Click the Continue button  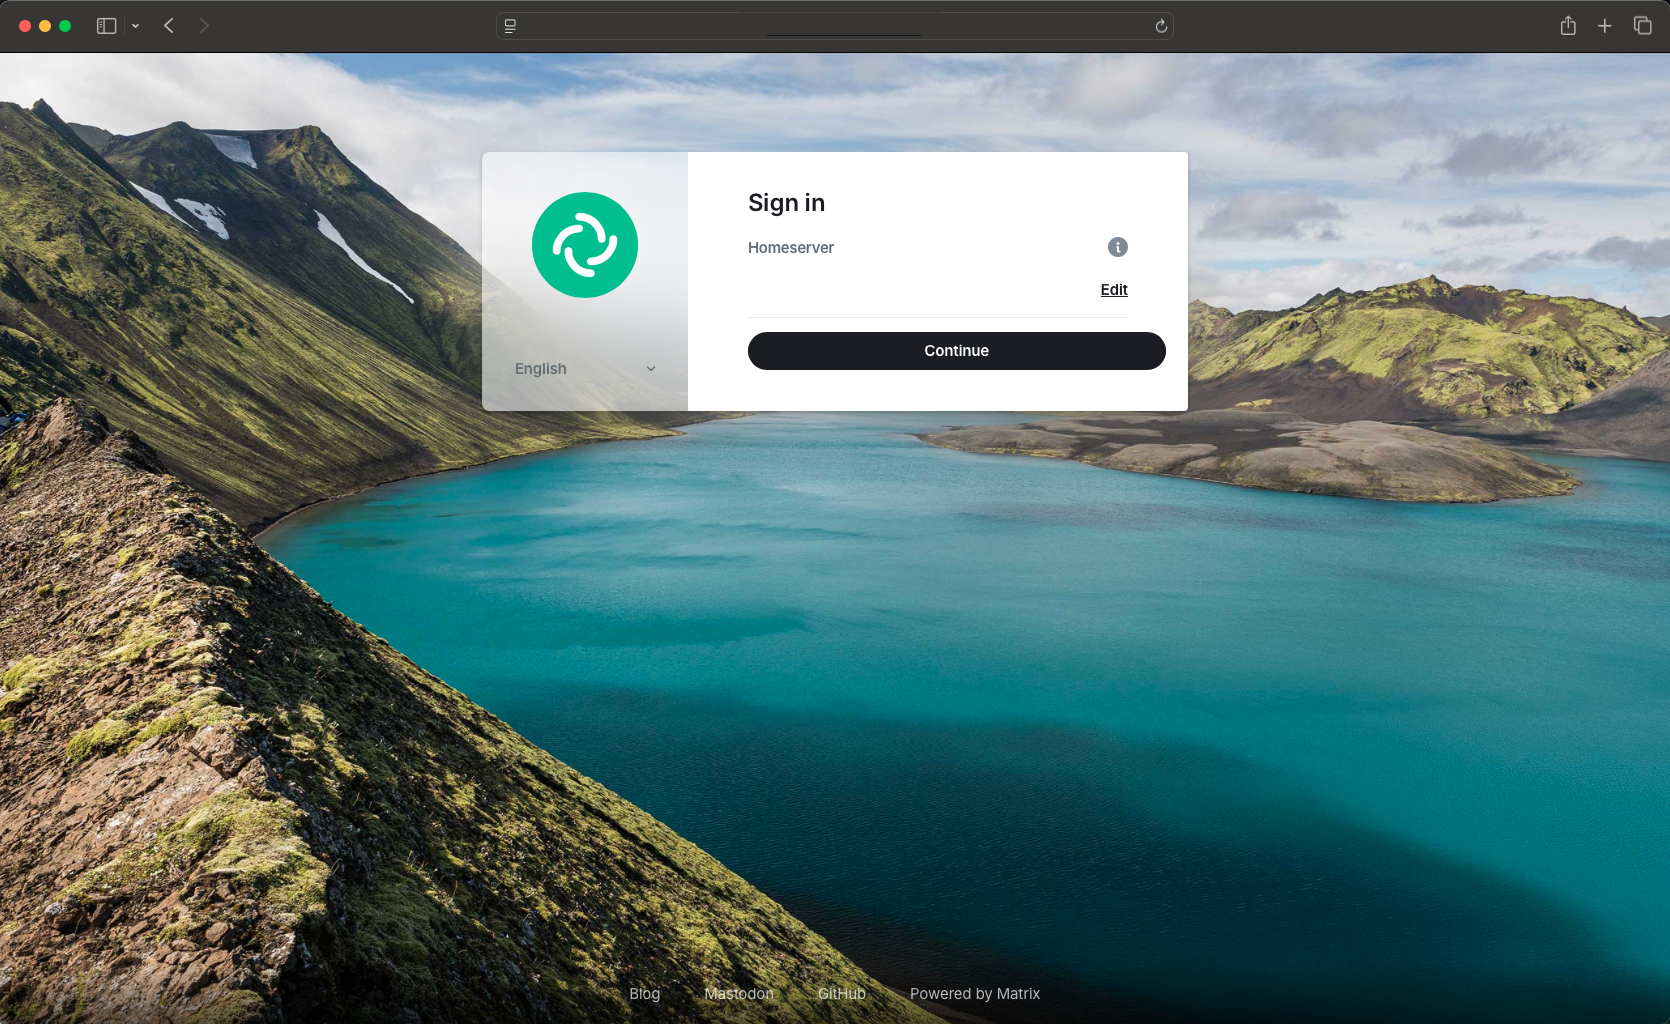tap(957, 351)
